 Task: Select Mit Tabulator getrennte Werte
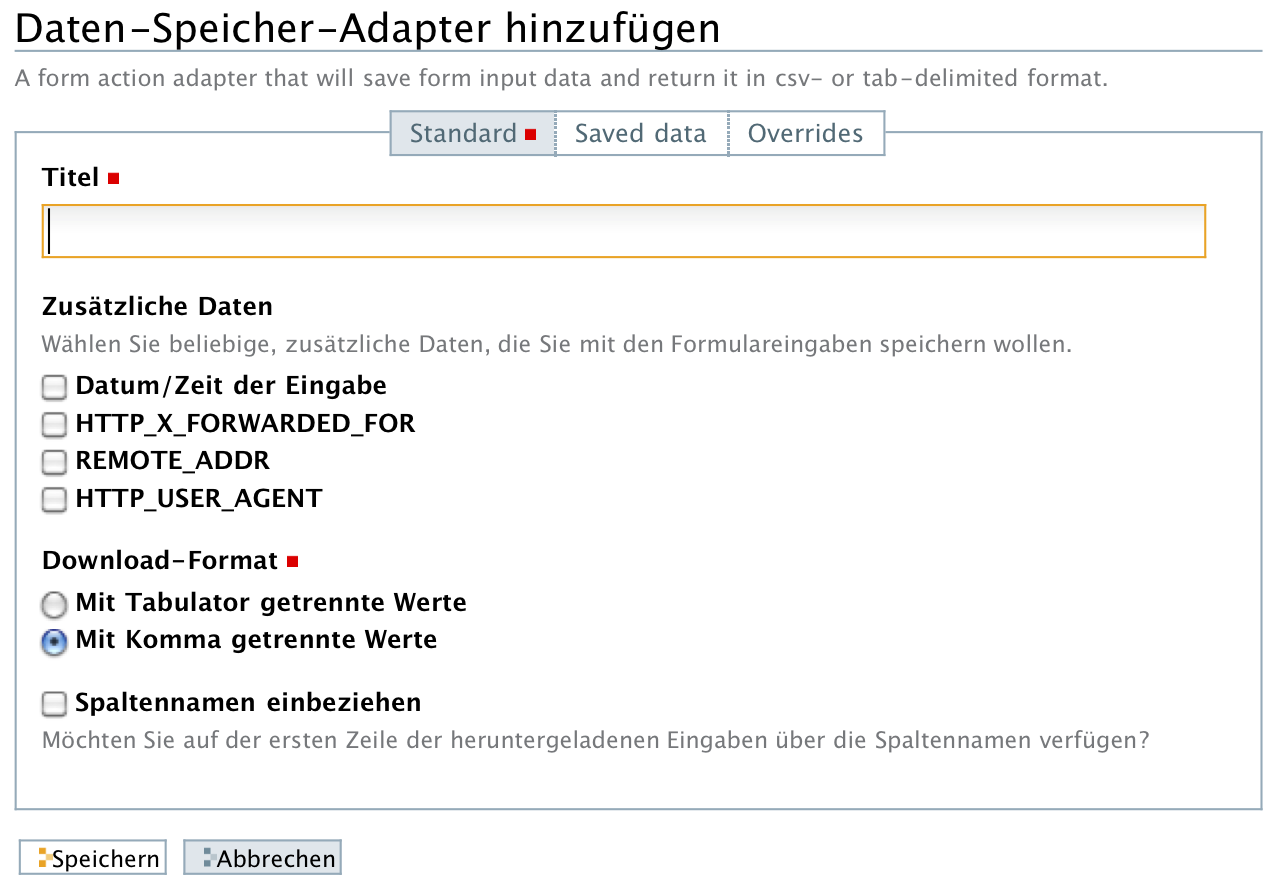[x=54, y=604]
